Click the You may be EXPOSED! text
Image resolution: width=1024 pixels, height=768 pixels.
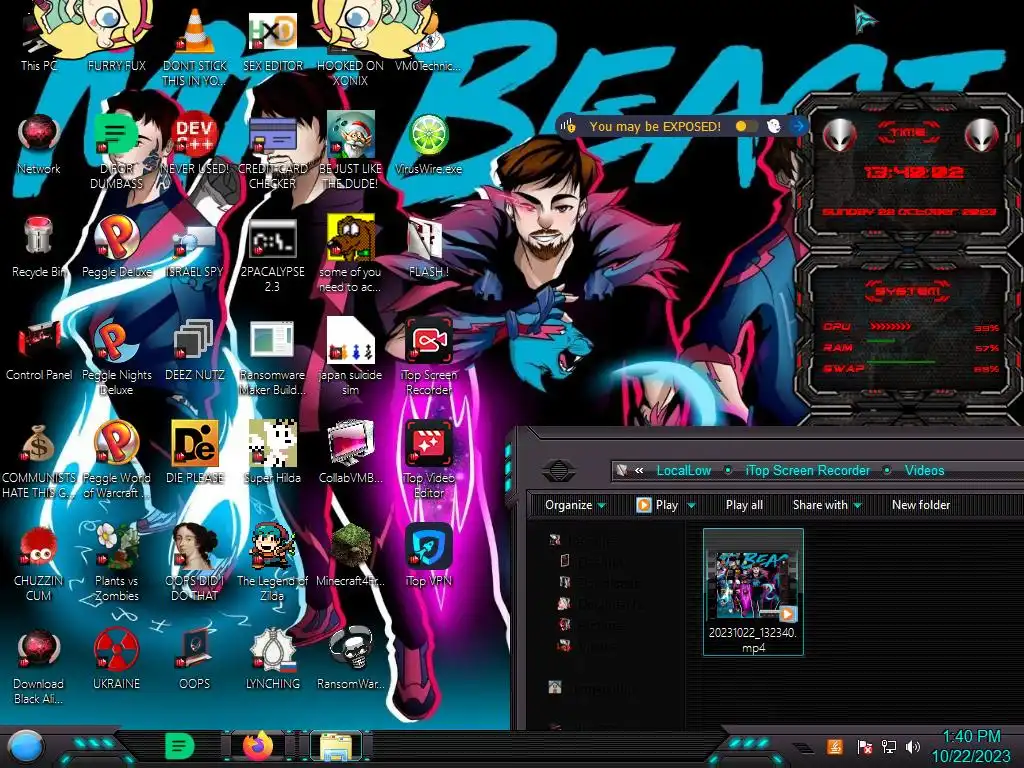point(655,126)
